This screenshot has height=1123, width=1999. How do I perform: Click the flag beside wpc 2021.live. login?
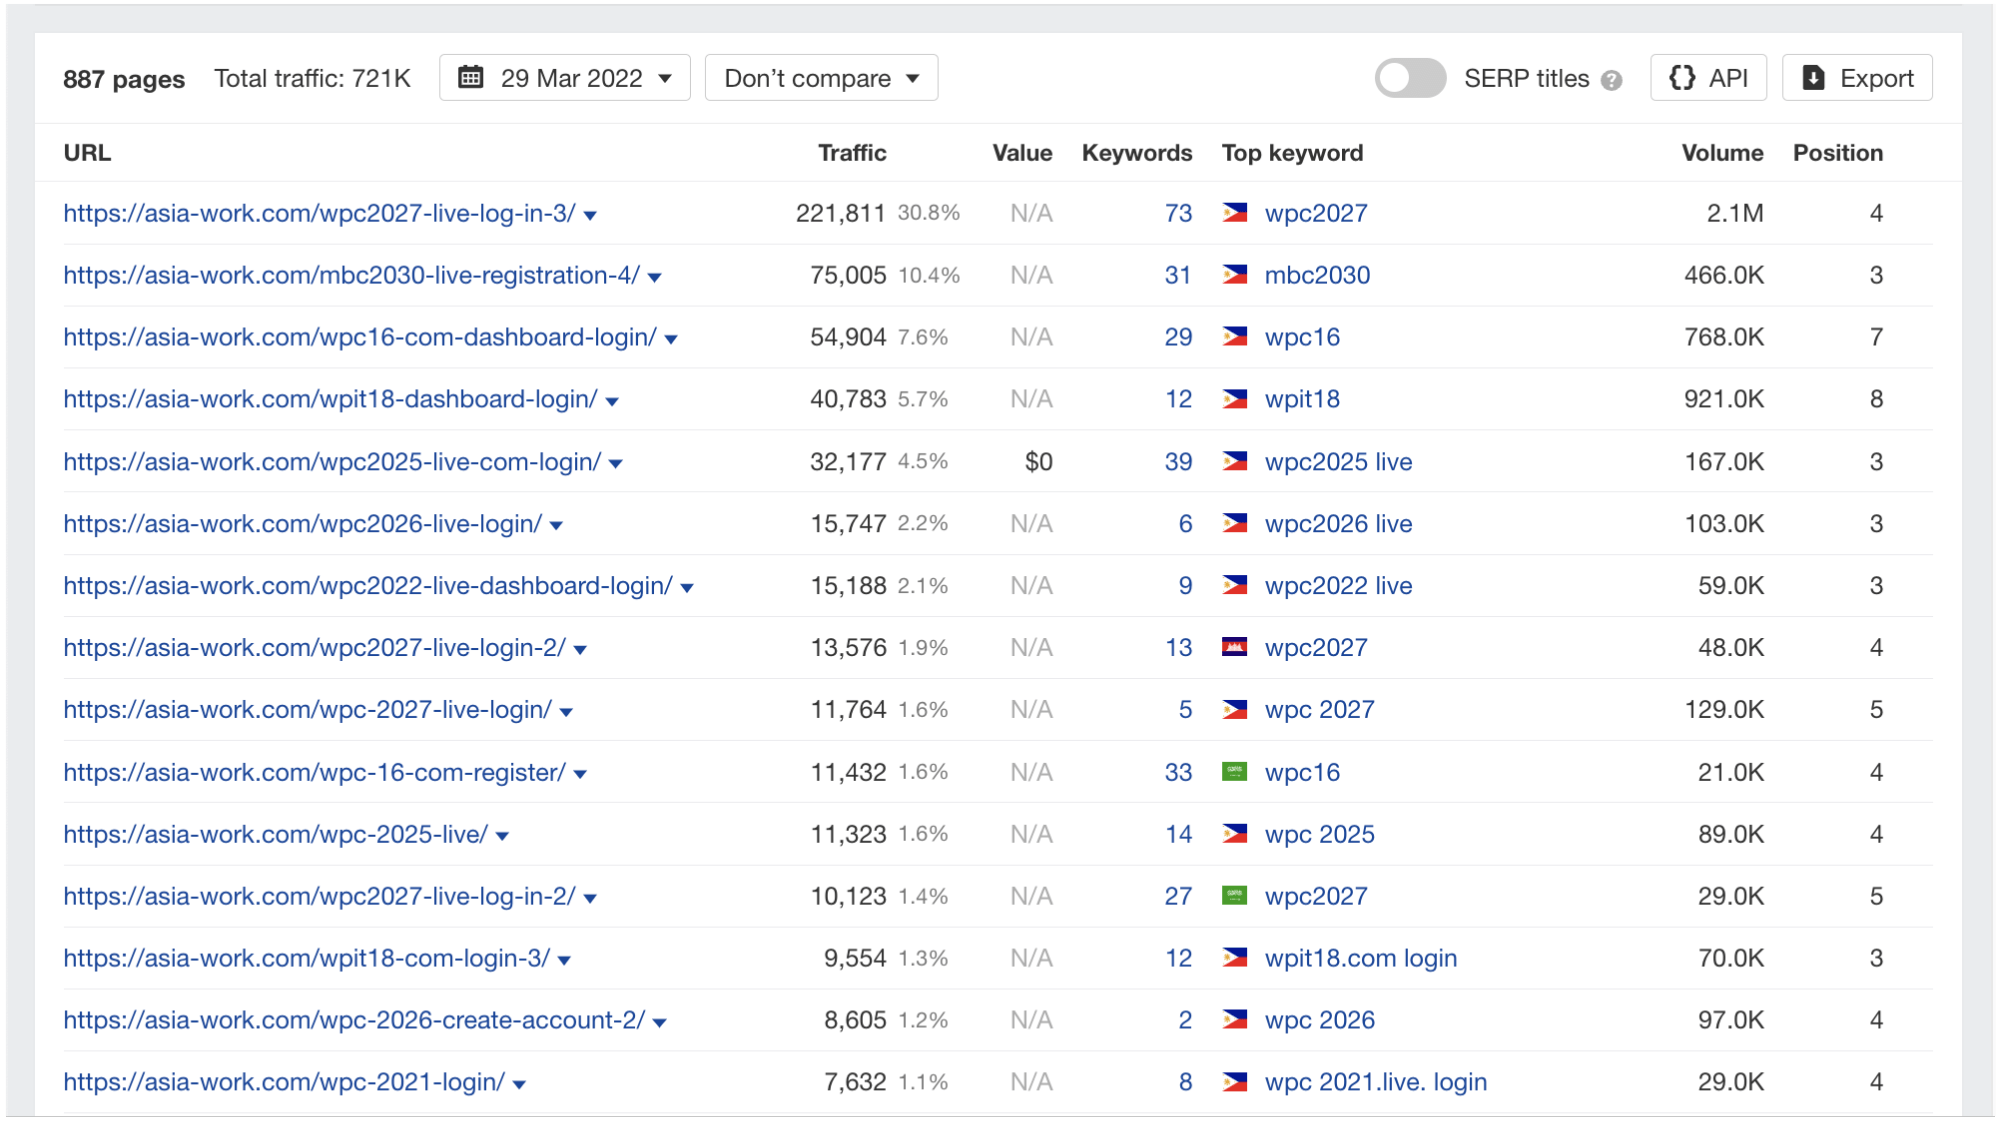tap(1234, 1081)
